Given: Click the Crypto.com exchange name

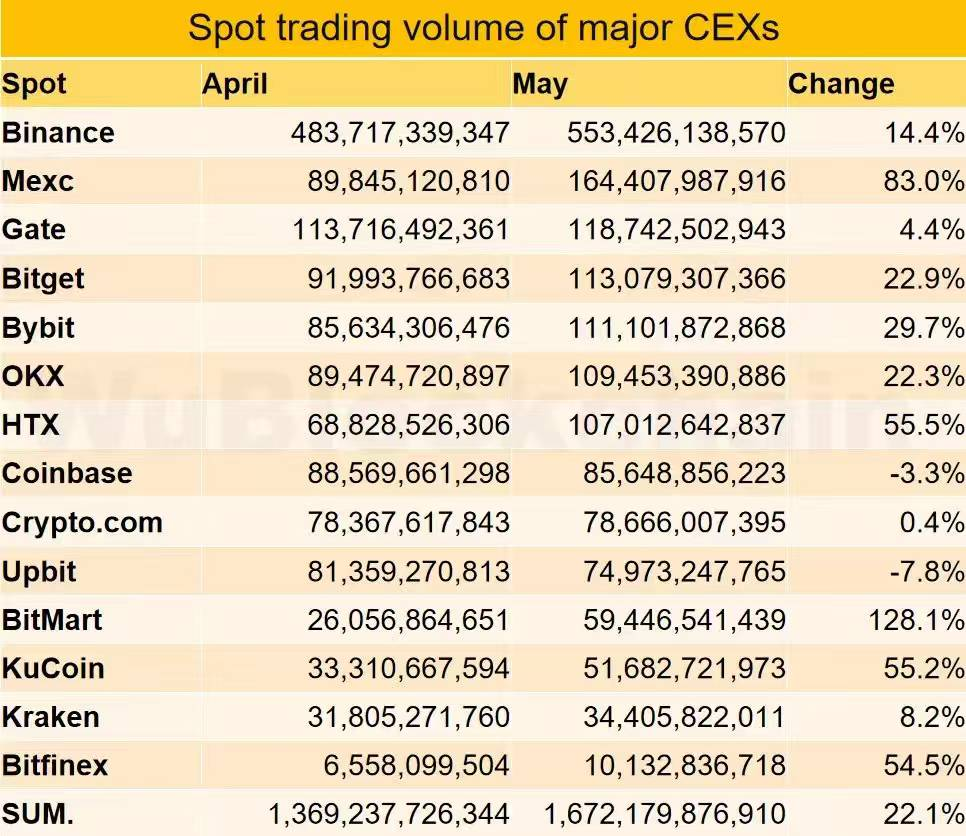Looking at the screenshot, I should pos(82,522).
